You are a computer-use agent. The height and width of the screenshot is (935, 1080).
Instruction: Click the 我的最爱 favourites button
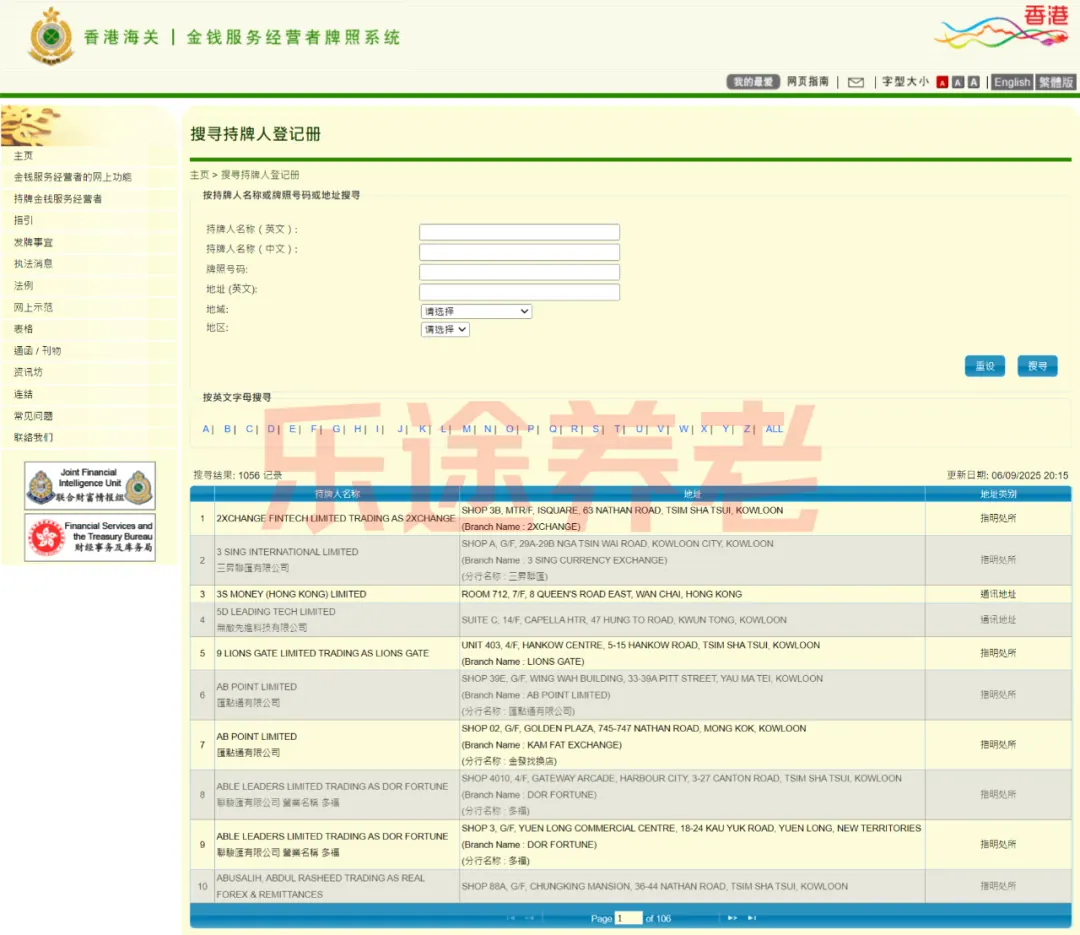(753, 82)
